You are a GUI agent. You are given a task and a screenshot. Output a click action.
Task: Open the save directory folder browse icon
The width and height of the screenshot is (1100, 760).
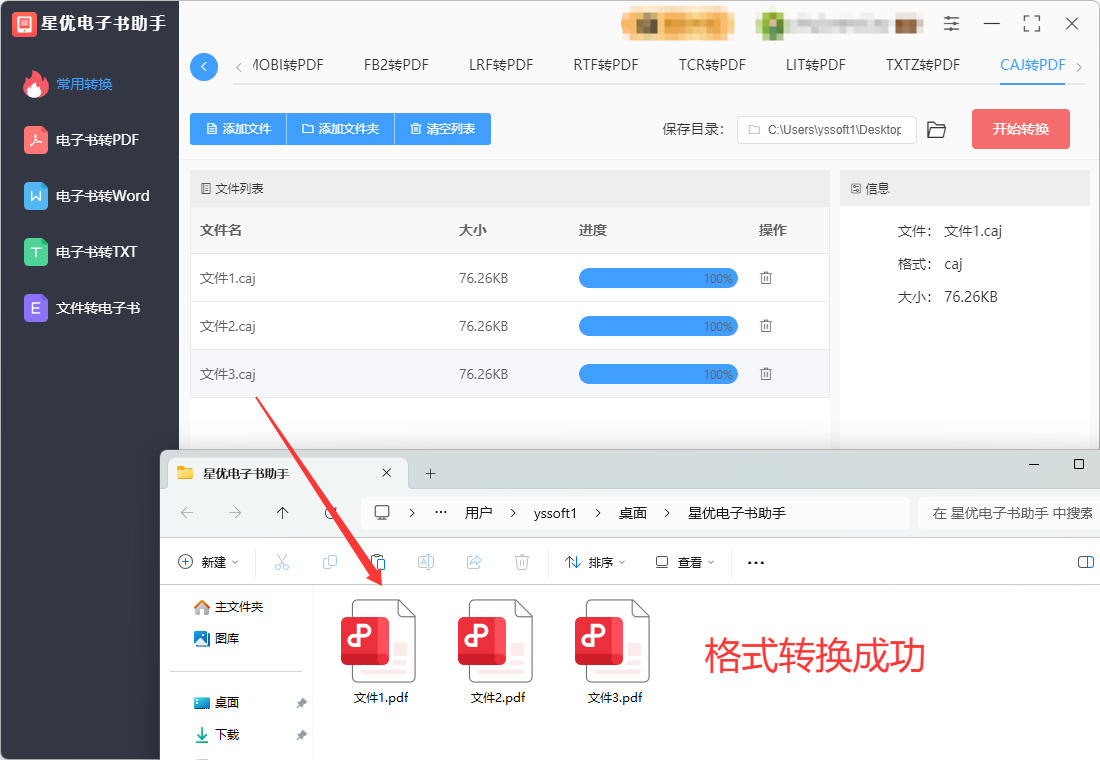[936, 130]
